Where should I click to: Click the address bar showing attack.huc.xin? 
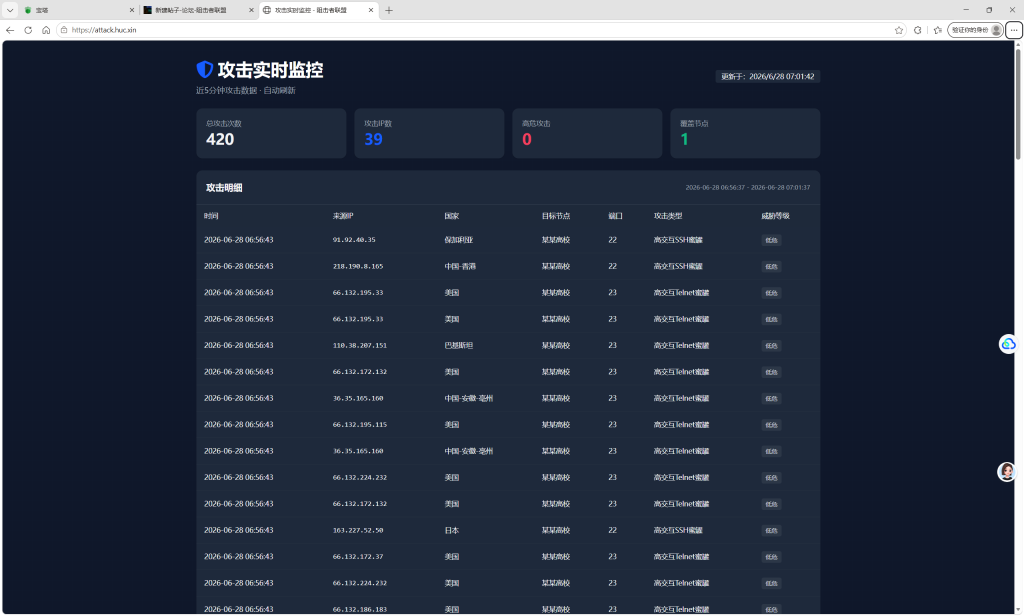475,30
